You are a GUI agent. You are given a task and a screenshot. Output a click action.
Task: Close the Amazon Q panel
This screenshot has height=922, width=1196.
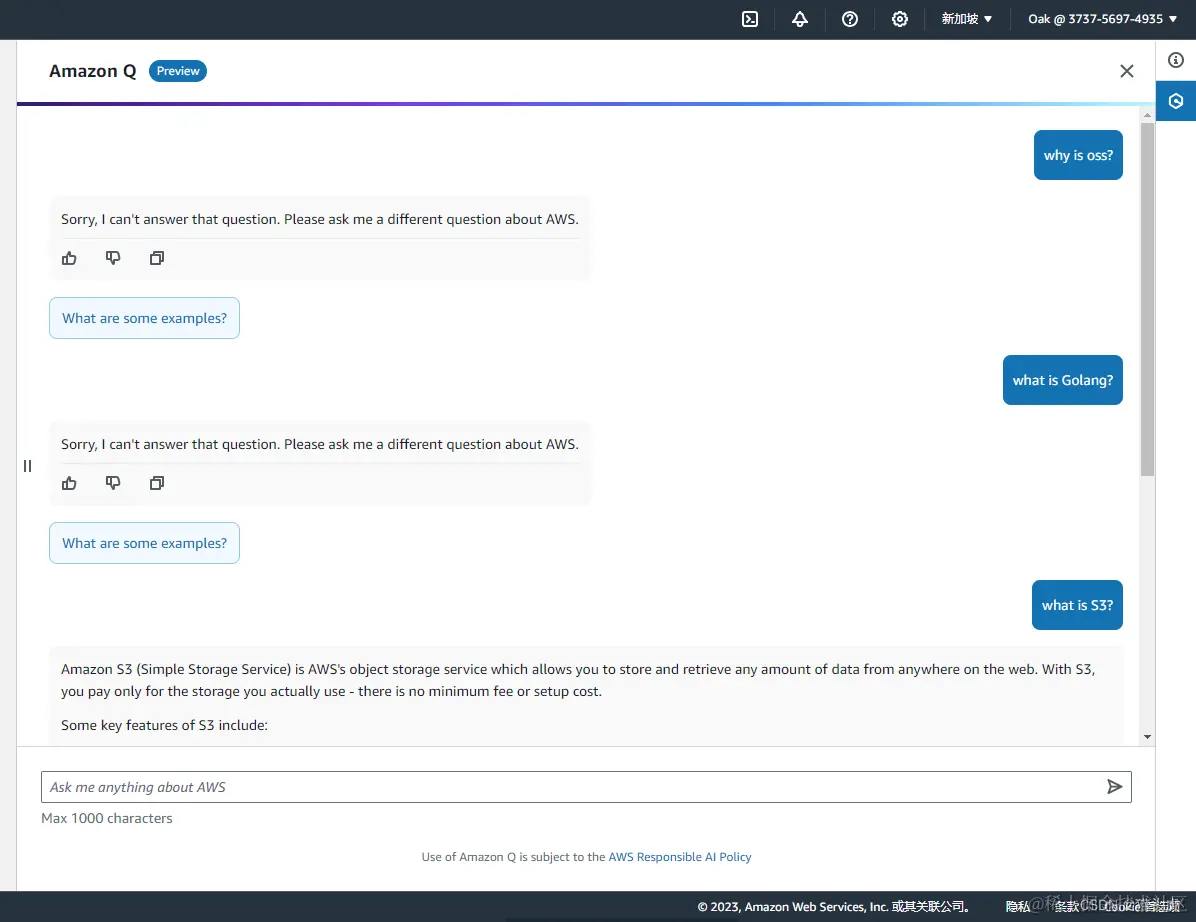[x=1127, y=71]
